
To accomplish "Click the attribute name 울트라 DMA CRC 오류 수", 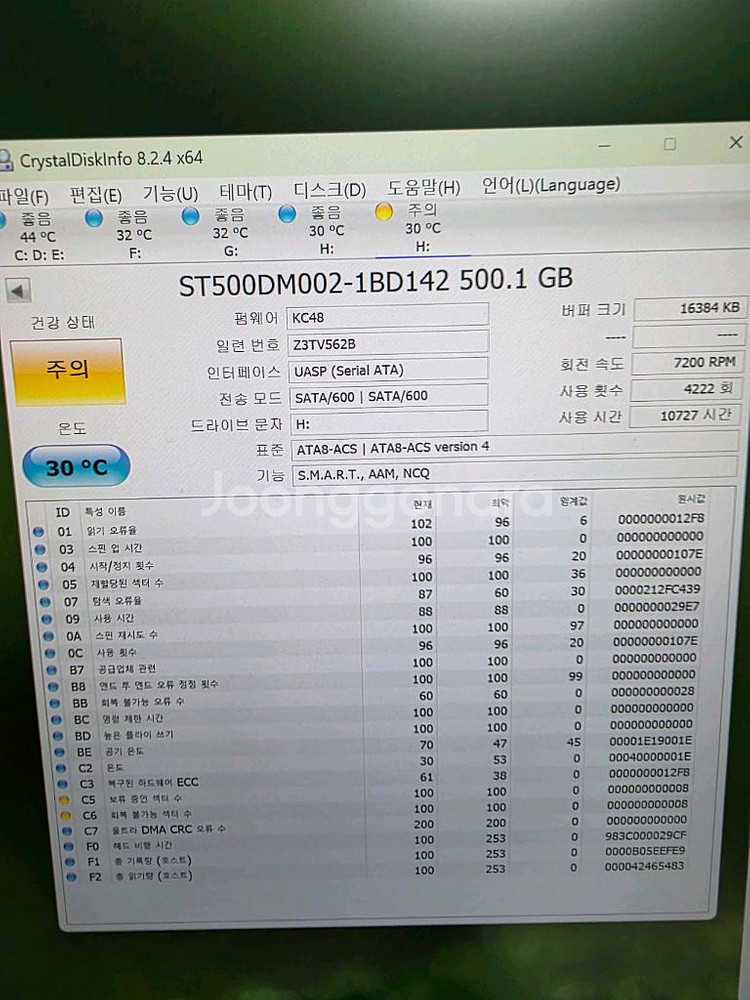I will [x=168, y=830].
